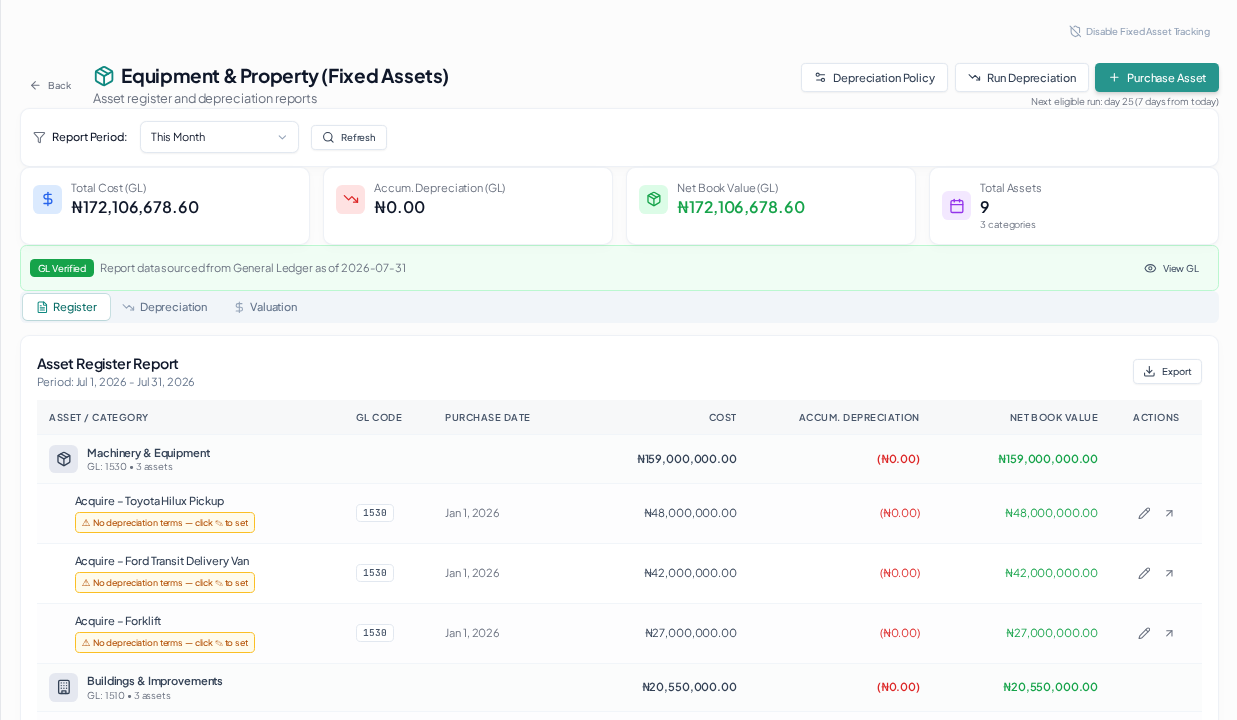Image resolution: width=1237 pixels, height=720 pixels.
Task: Collapse the Machinery & Equipment category row
Action: (x=619, y=459)
